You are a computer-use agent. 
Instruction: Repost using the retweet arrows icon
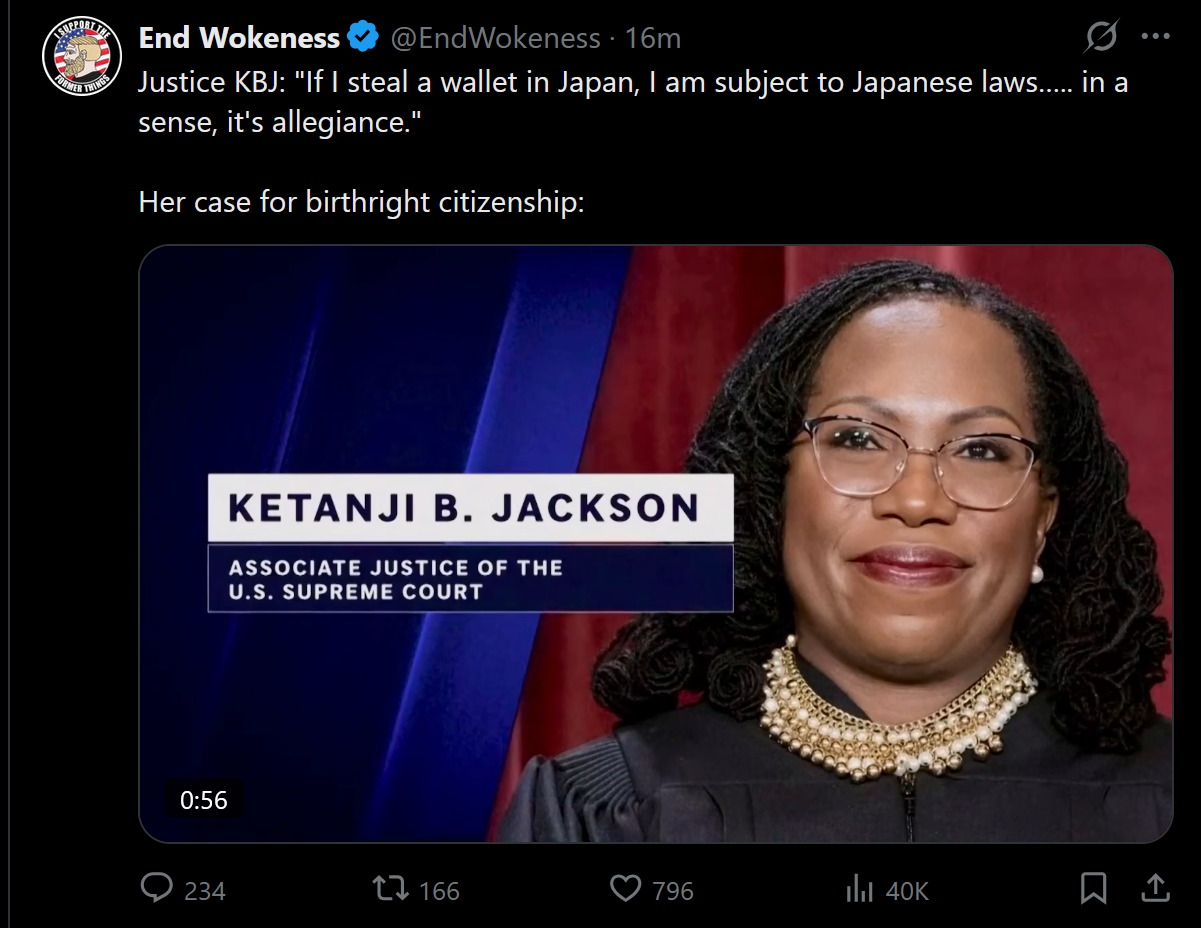[387, 888]
